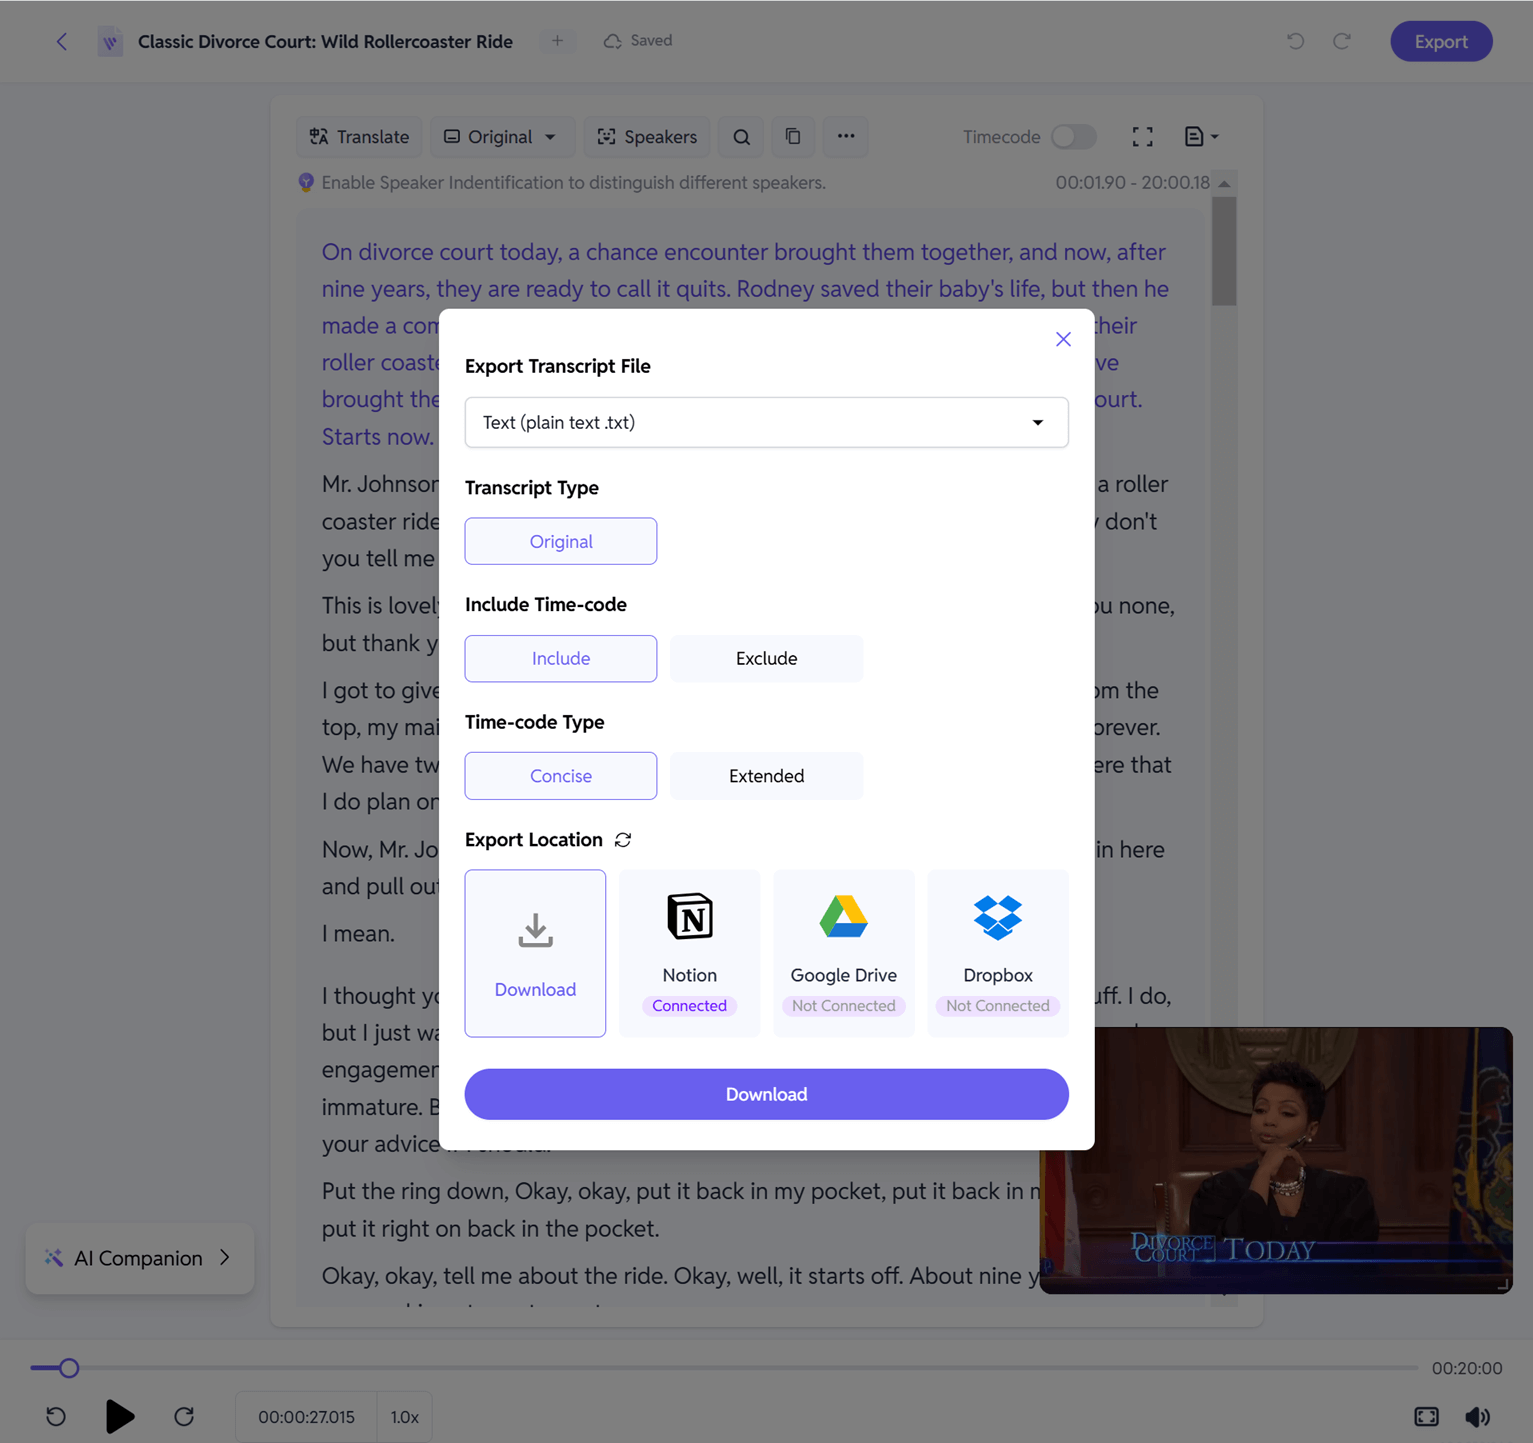Click the Export button in header
The image size is (1533, 1443).
tap(1441, 41)
